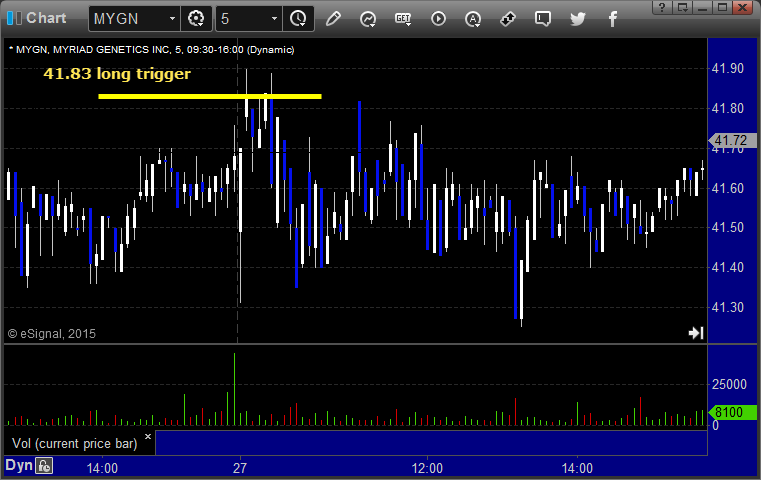Click the 41.80 price axis label
The height and width of the screenshot is (480, 761).
728,108
